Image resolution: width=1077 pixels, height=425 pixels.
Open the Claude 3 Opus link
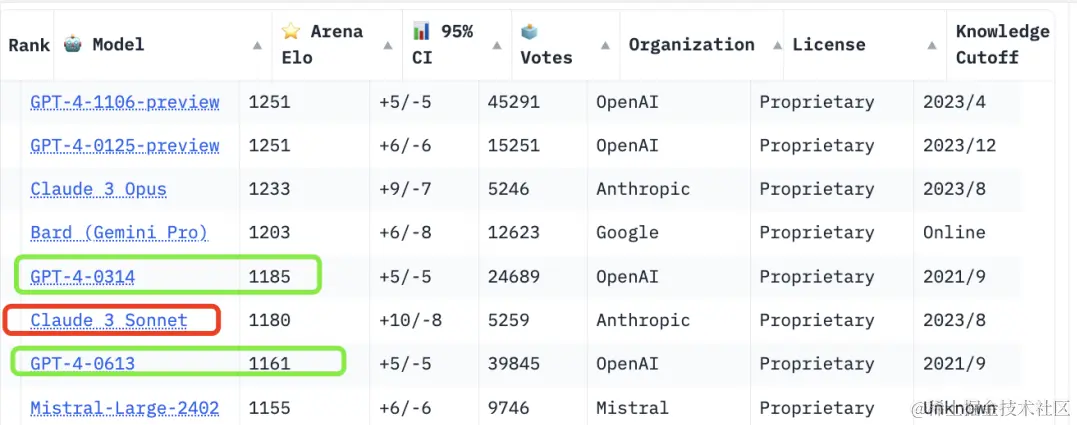(98, 189)
